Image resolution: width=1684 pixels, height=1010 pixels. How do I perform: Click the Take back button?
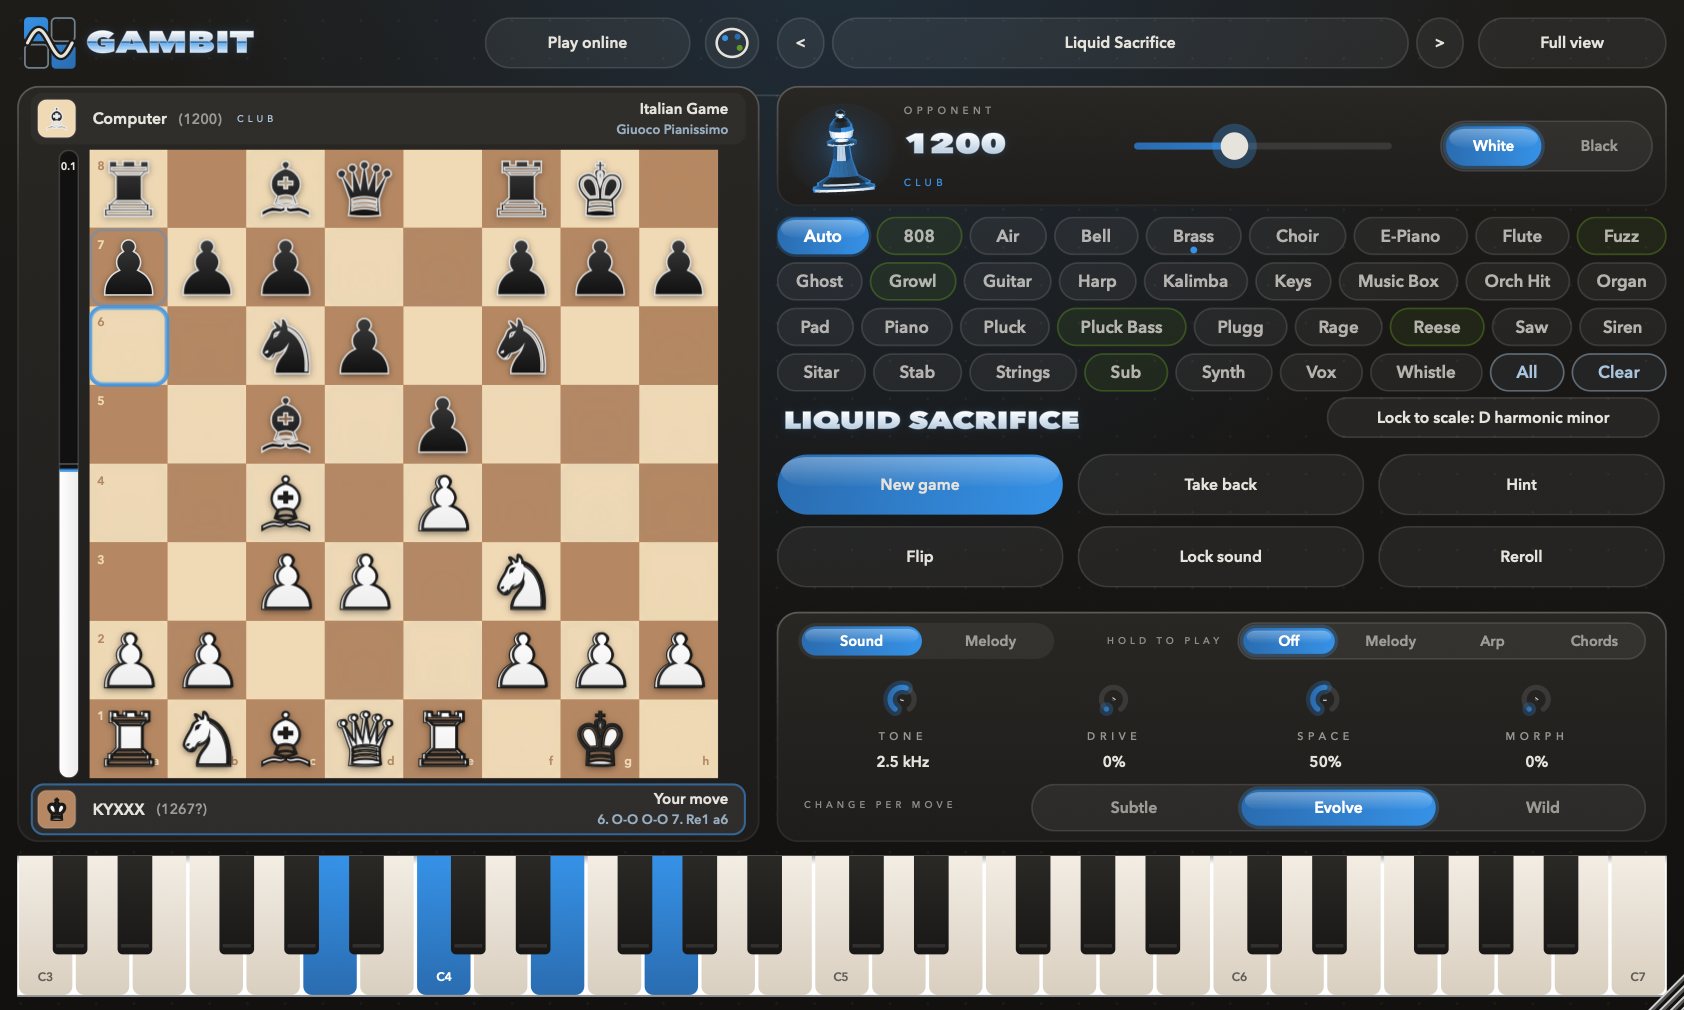[1220, 485]
